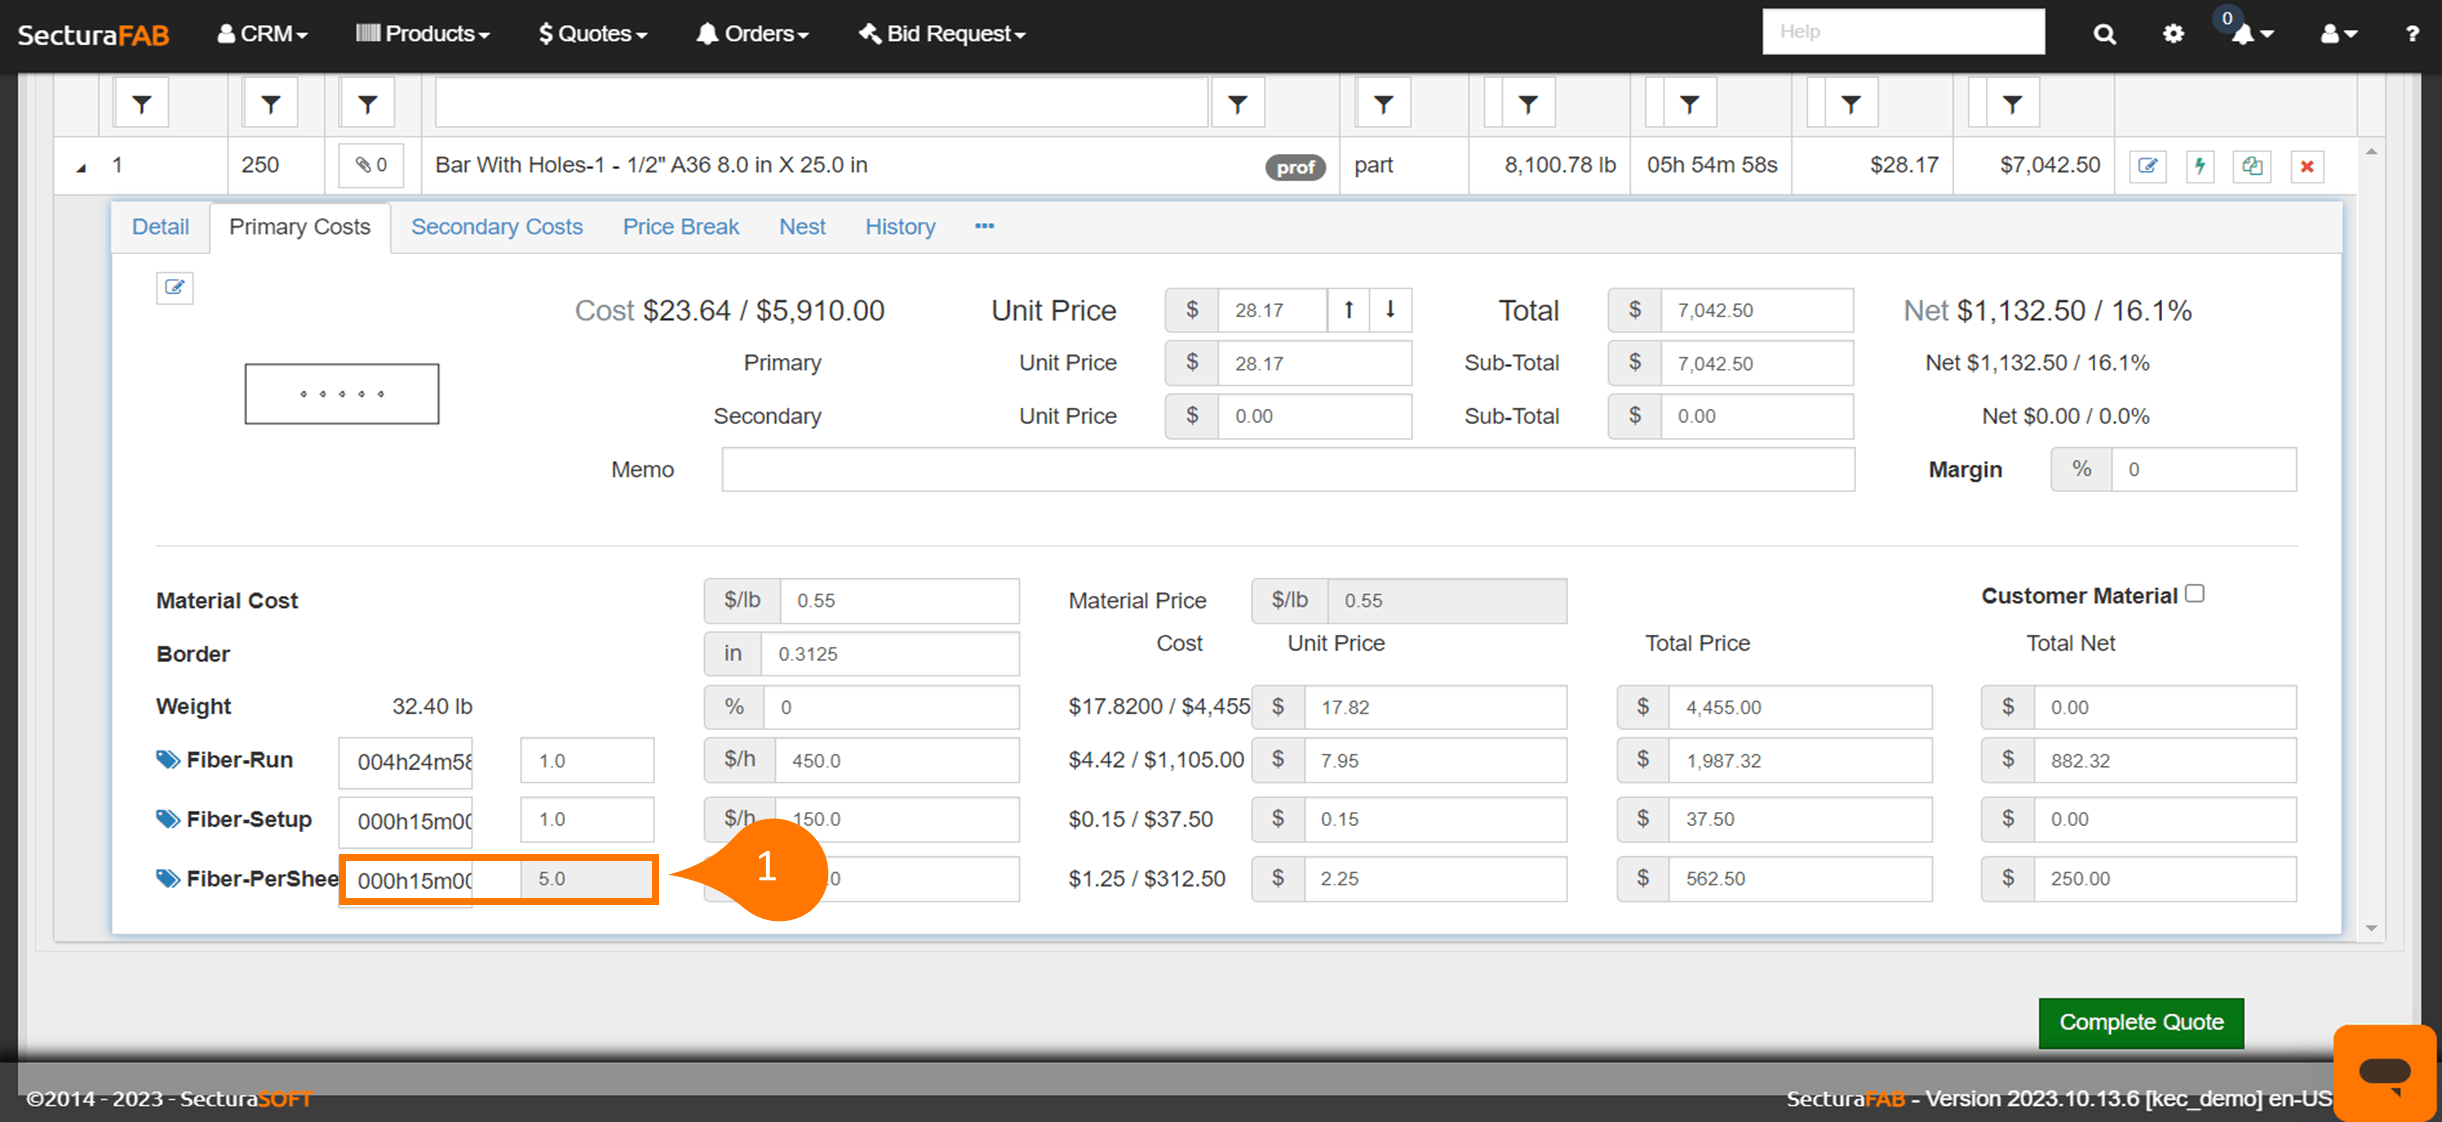Viewport: 2442px width, 1122px height.
Task: Open the chat widget in the corner
Action: click(2385, 1073)
